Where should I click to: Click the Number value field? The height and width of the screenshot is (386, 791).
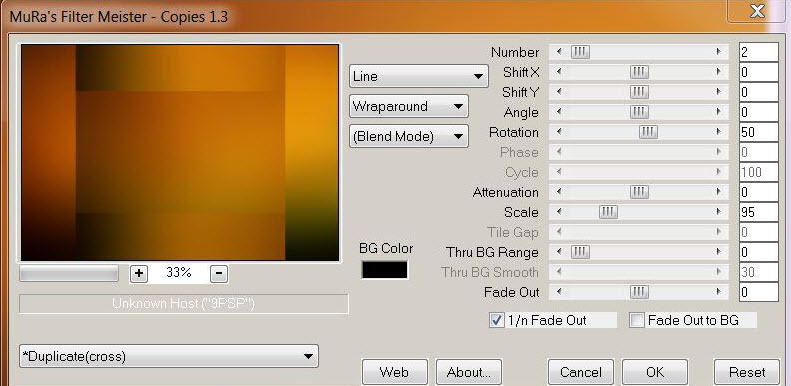[x=759, y=52]
